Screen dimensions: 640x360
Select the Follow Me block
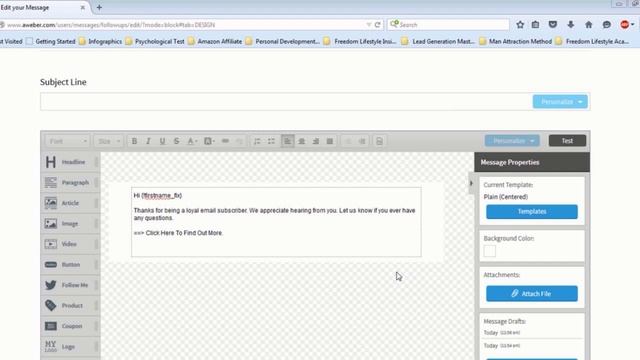(70, 285)
